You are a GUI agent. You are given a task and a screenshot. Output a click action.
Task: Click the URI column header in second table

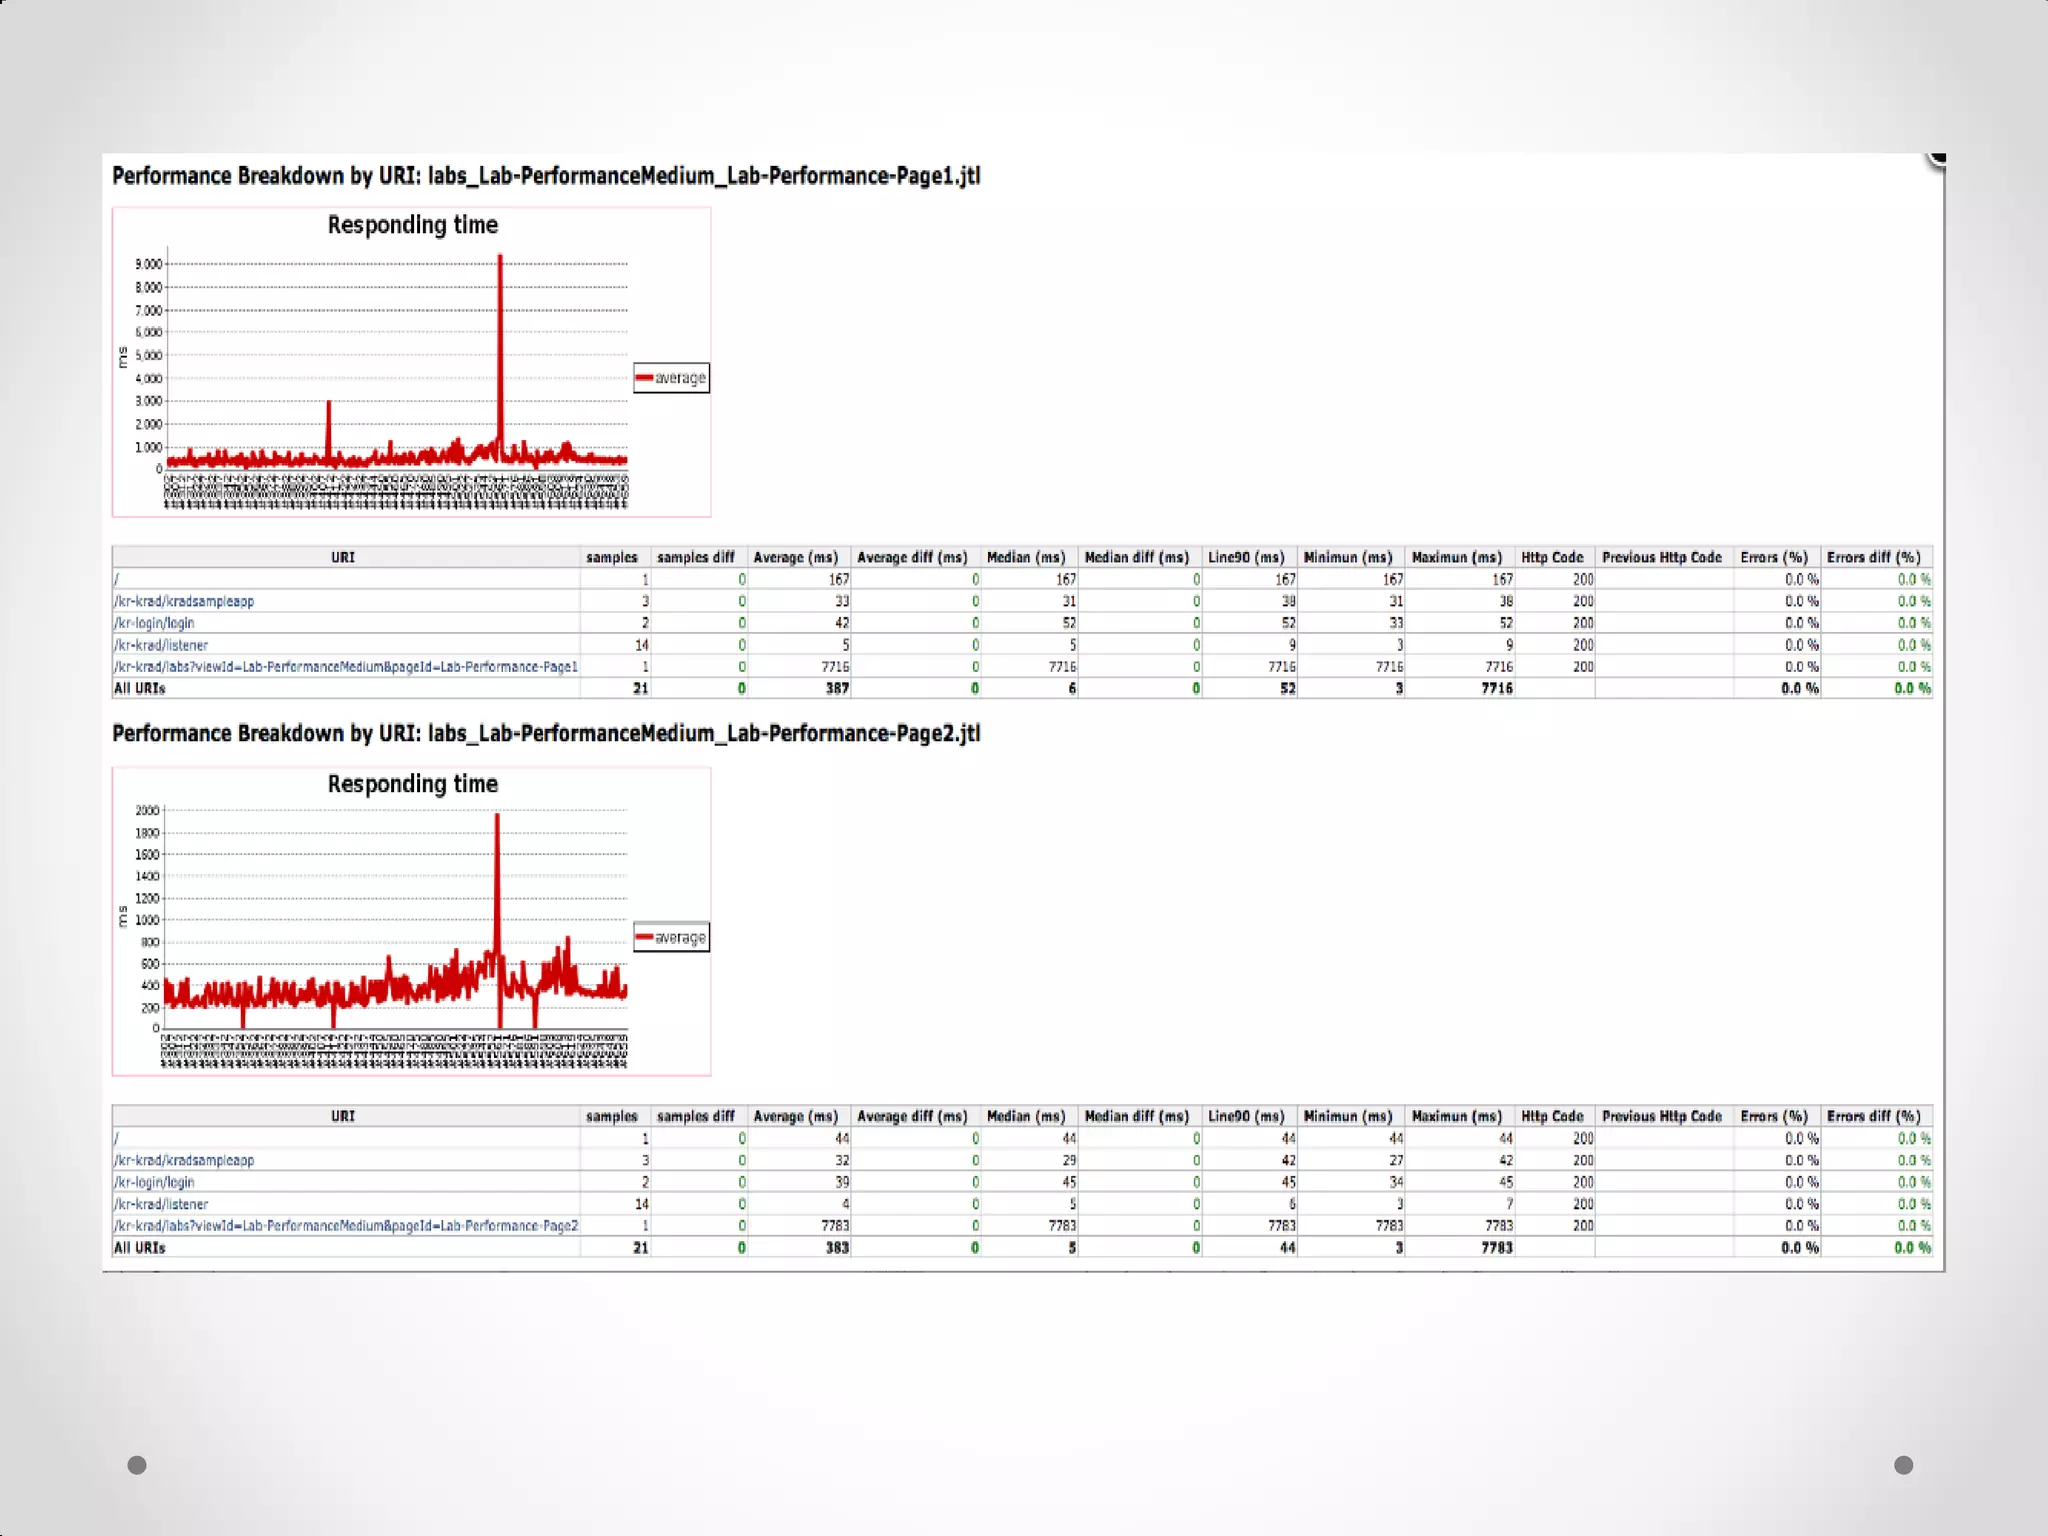pyautogui.click(x=343, y=1116)
